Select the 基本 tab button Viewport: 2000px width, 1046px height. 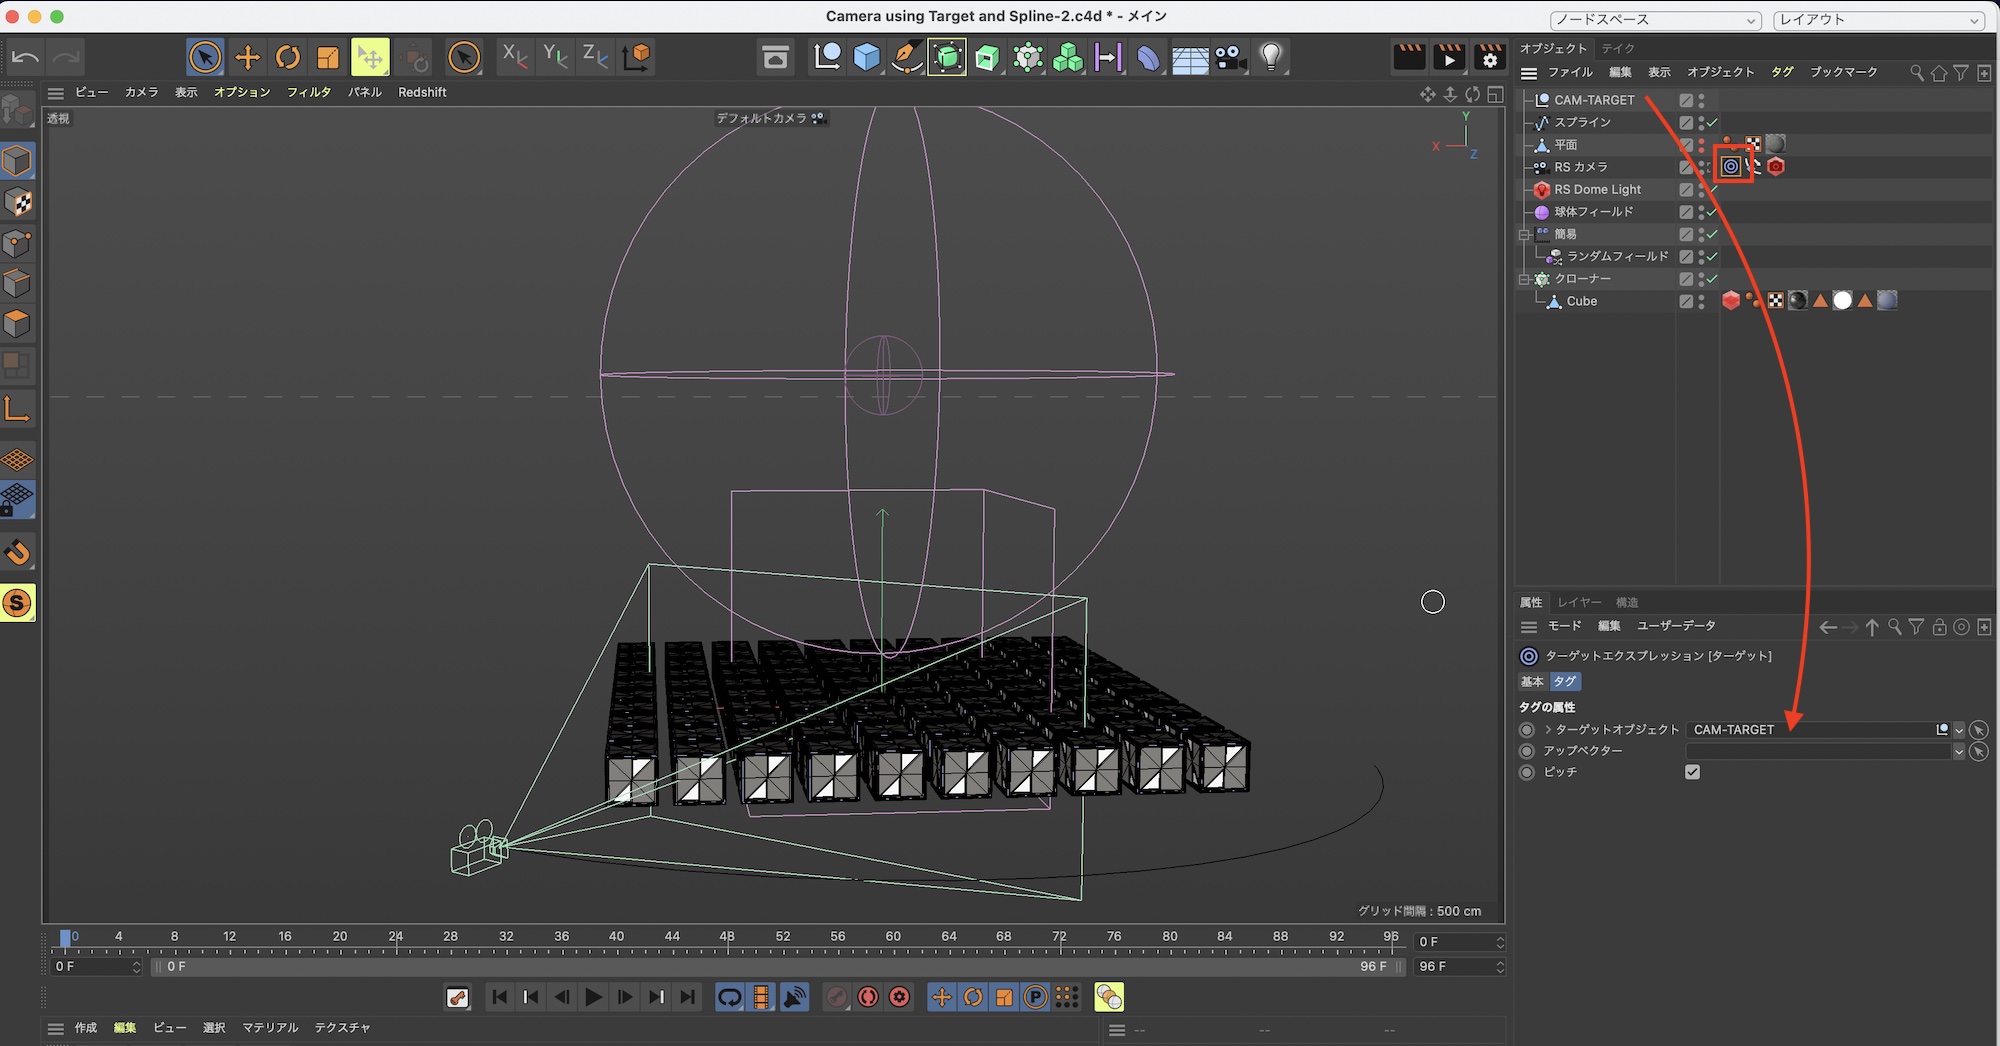1532,682
